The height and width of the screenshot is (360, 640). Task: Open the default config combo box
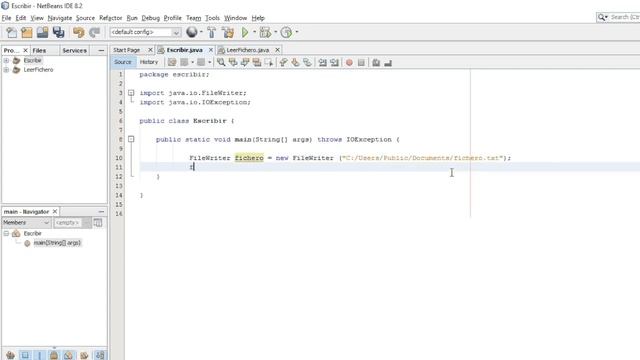(x=145, y=32)
